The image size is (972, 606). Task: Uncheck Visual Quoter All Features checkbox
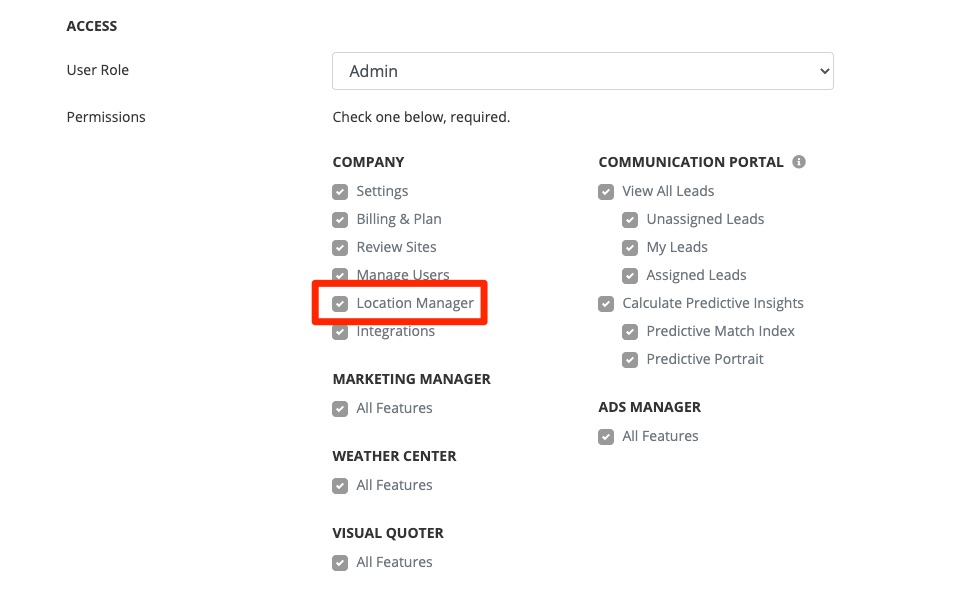[x=340, y=562]
